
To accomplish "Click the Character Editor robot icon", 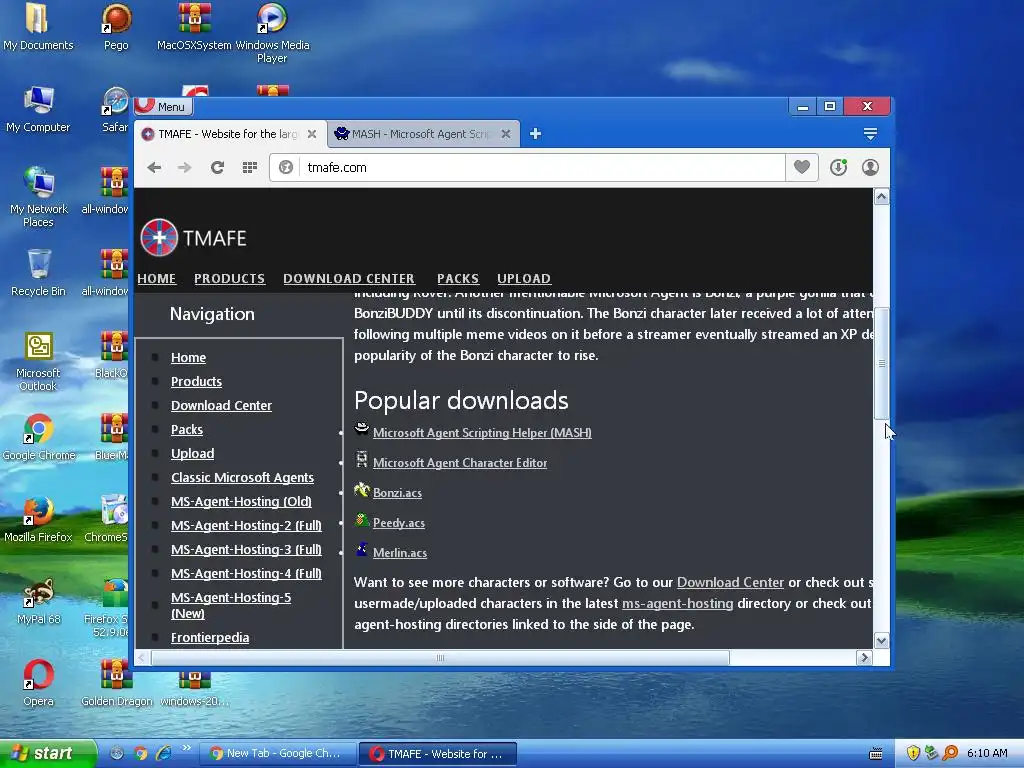I will click(361, 459).
